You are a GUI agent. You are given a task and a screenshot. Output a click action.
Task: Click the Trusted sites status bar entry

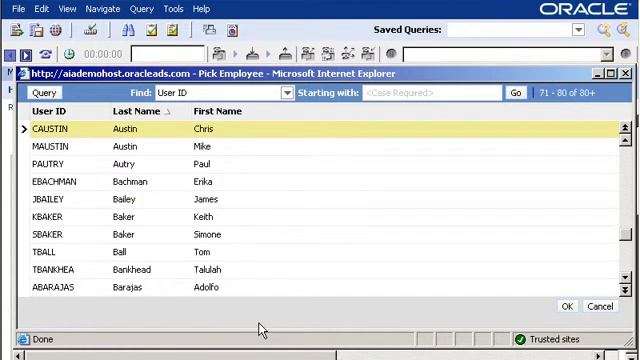pos(547,339)
